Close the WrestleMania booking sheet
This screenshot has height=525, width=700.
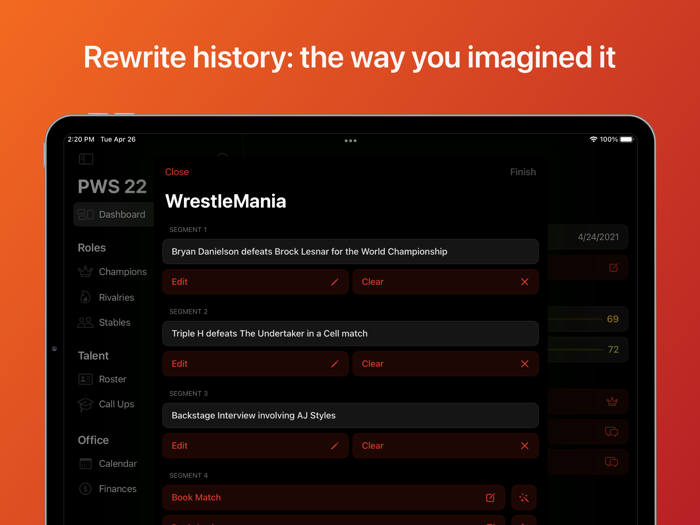point(177,172)
